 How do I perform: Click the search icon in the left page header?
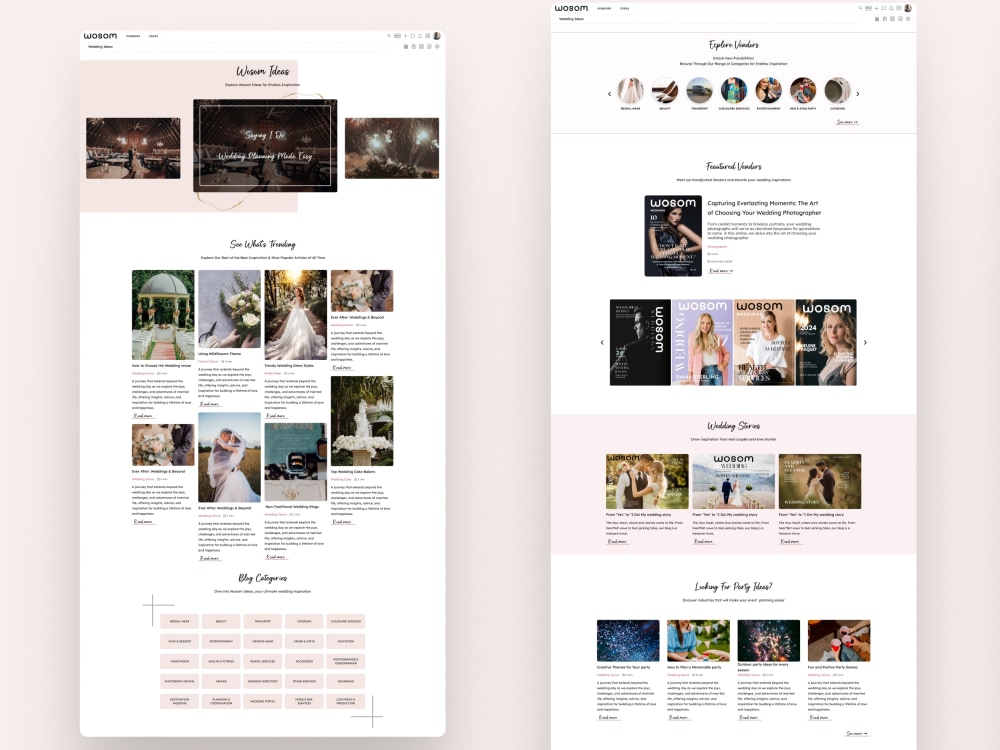[x=389, y=36]
